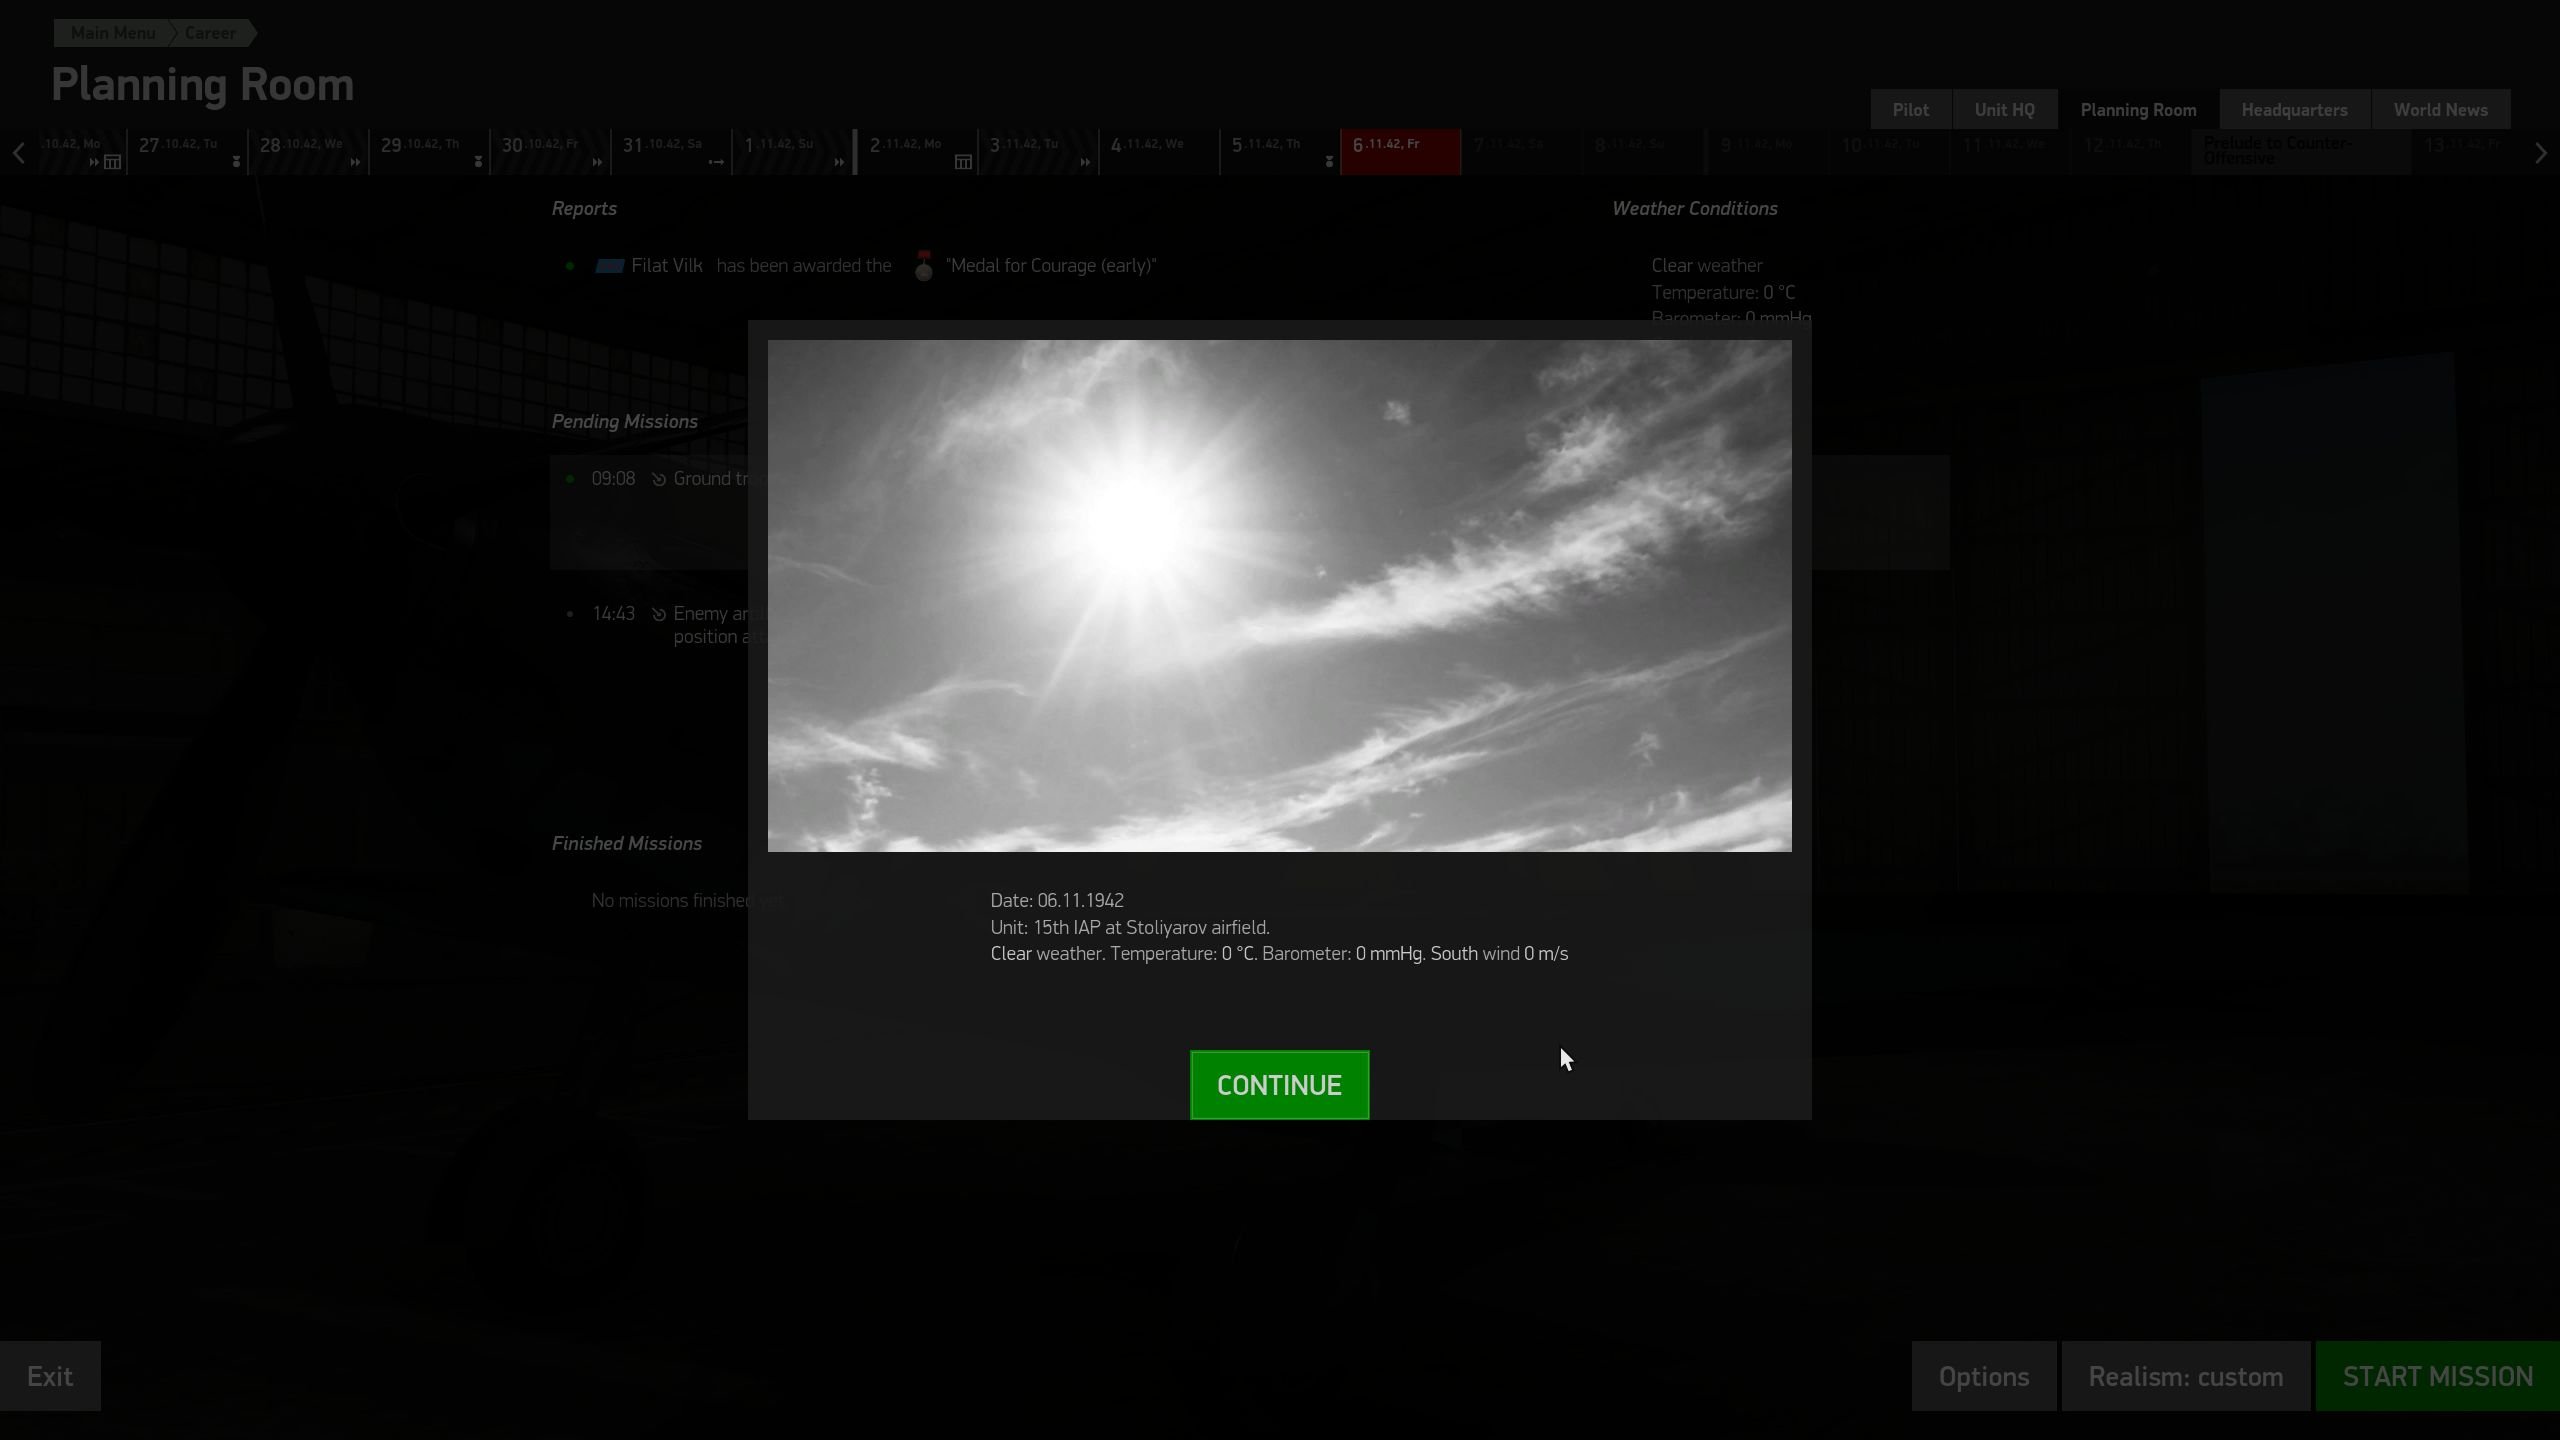Select the Planning Room tab
The width and height of the screenshot is (2560, 1440).
click(x=2138, y=110)
